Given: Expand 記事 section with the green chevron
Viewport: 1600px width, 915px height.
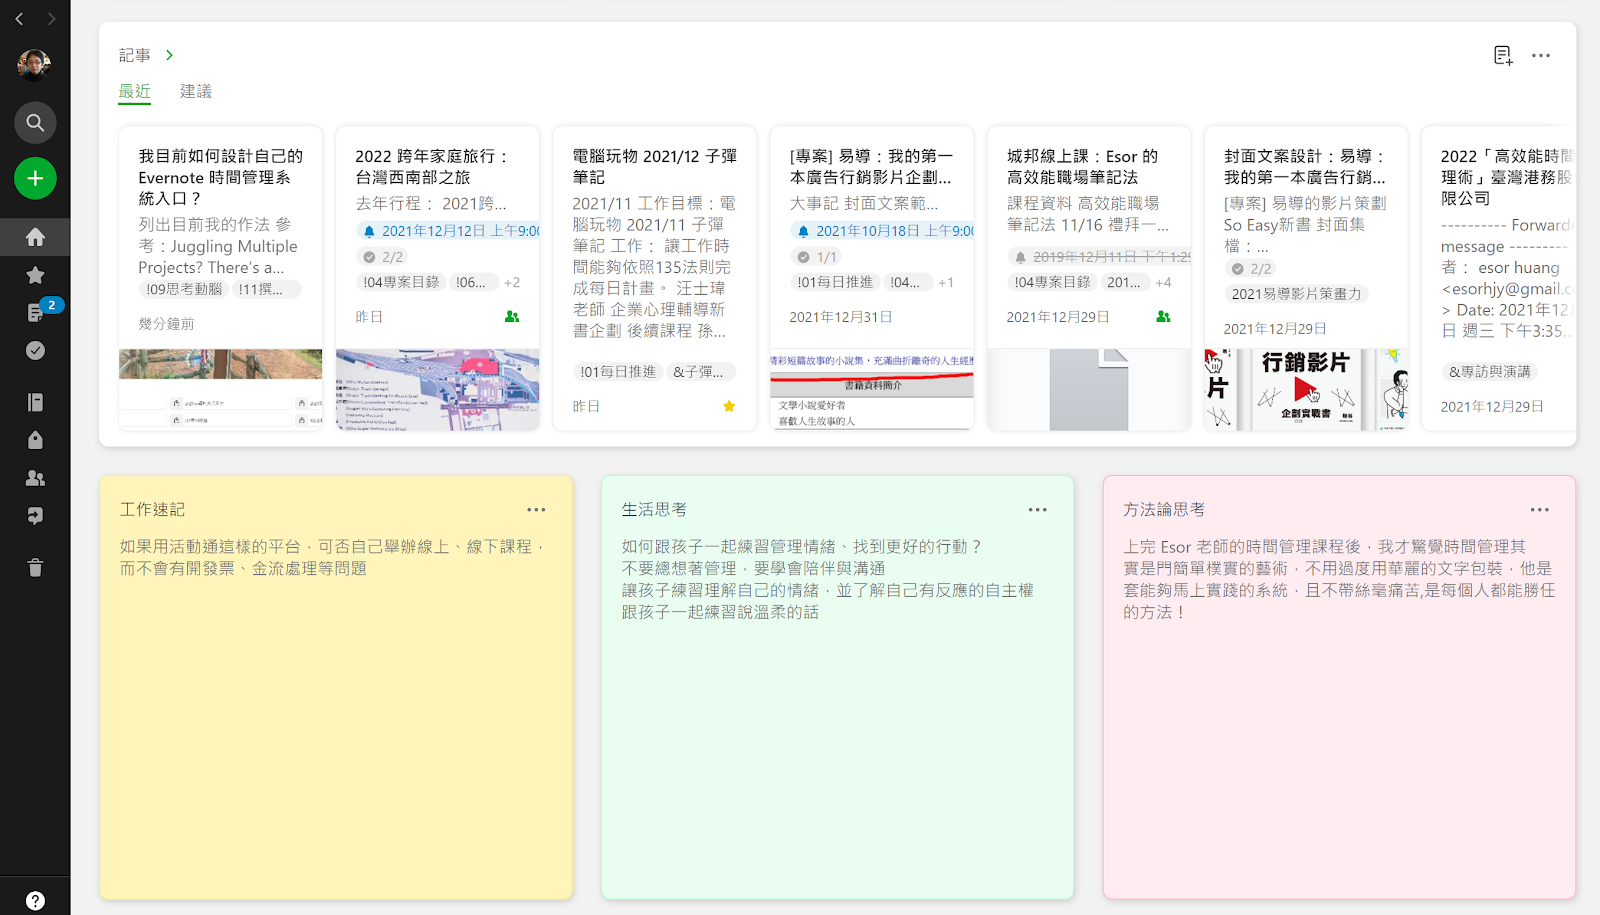Looking at the screenshot, I should pos(169,55).
